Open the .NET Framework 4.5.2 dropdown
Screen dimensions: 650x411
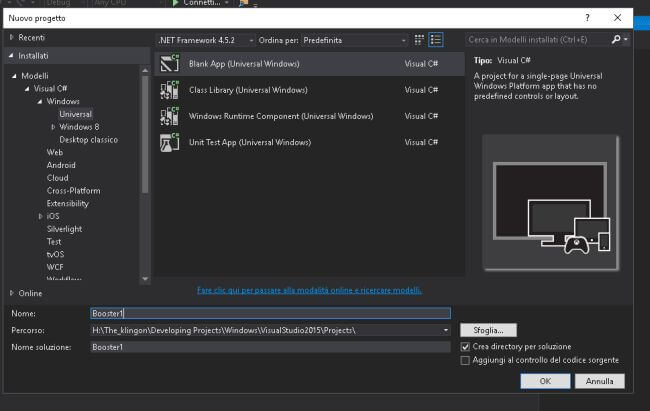(206, 40)
